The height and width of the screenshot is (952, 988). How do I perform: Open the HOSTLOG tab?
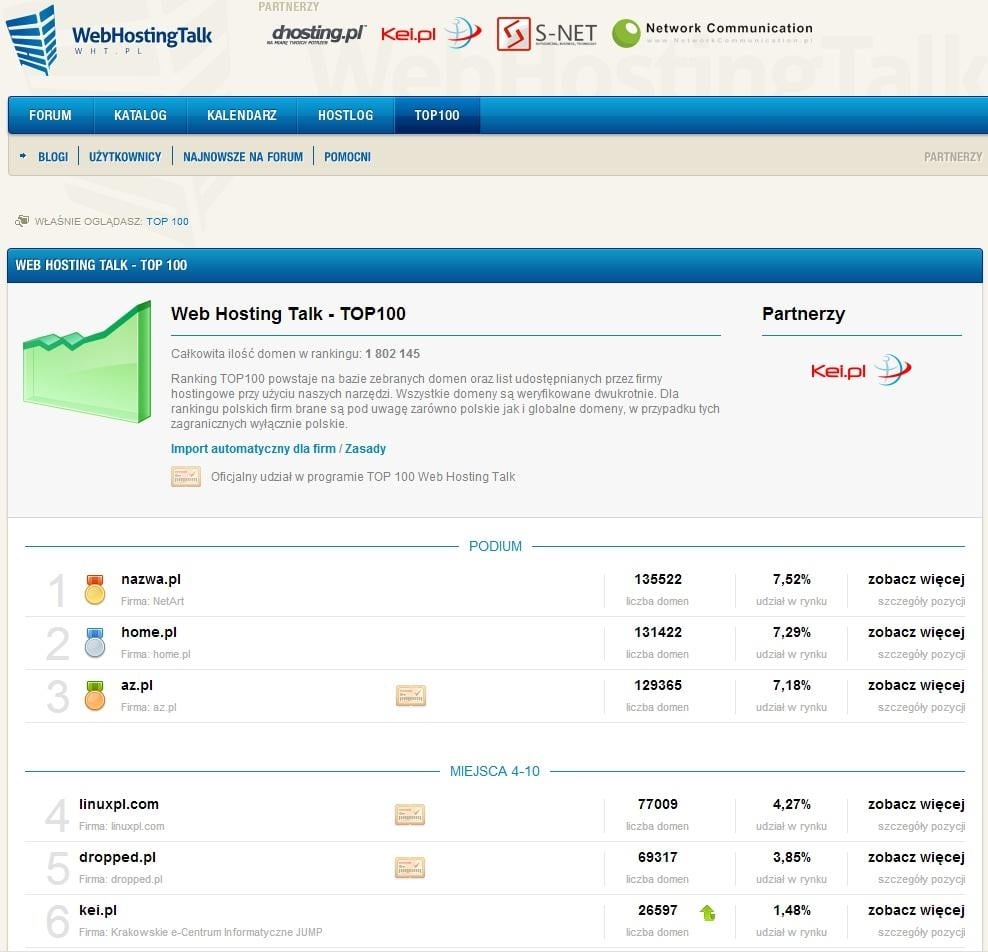345,115
